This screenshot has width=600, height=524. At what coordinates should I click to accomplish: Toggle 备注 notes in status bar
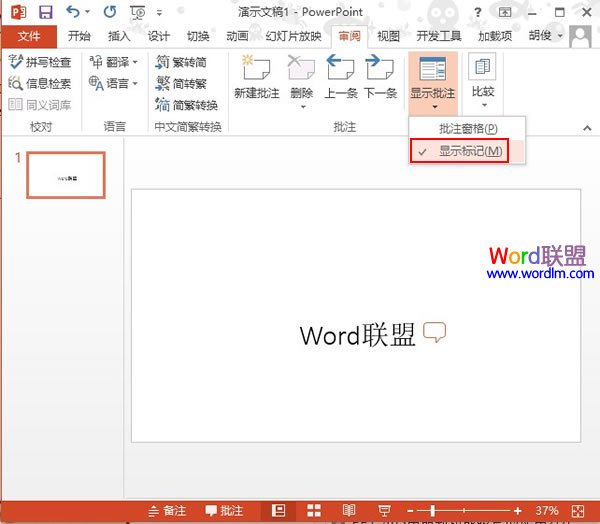[167, 511]
